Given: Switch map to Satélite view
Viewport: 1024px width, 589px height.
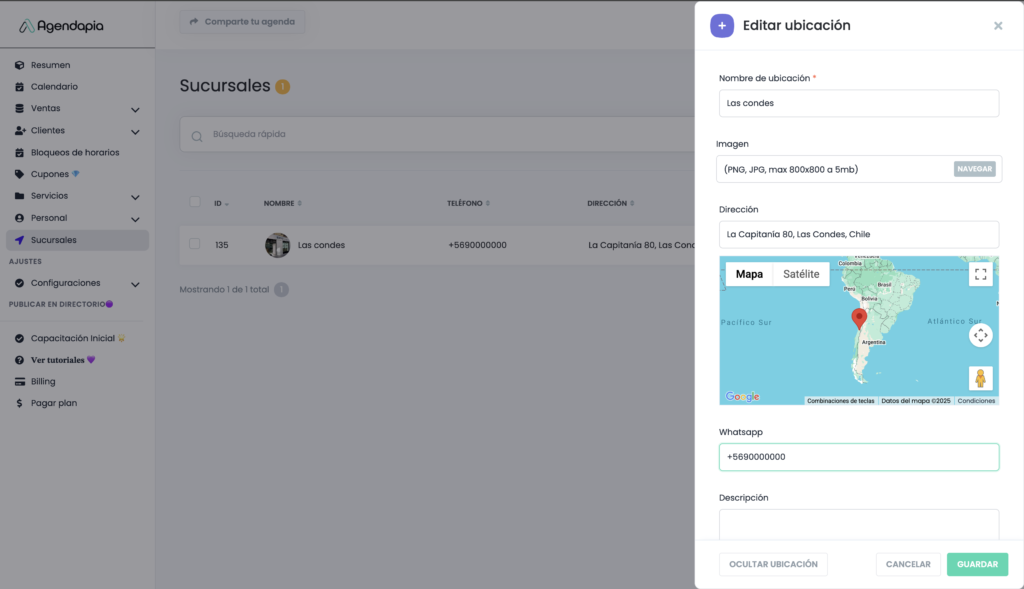Looking at the screenshot, I should 801,274.
